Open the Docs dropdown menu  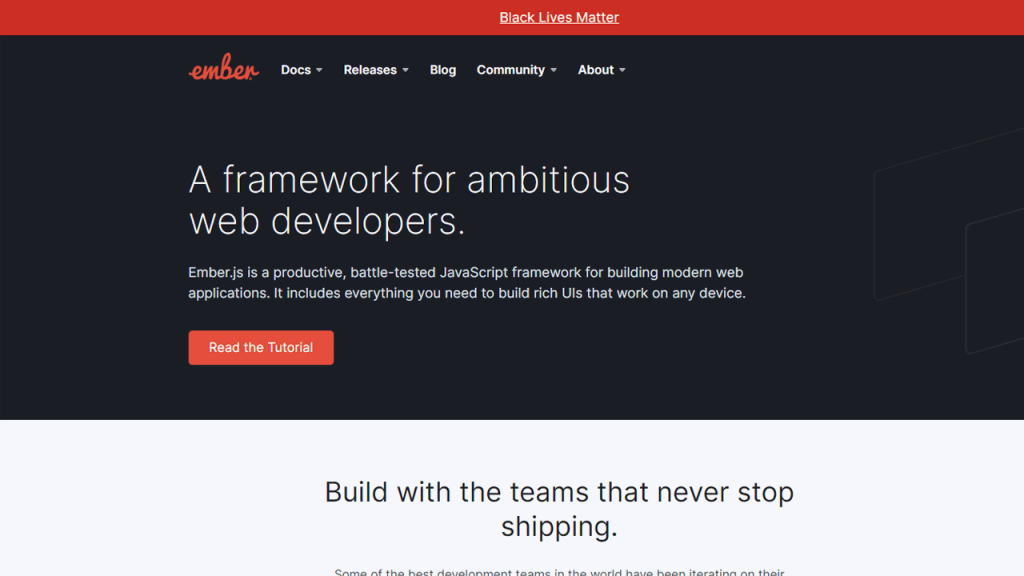pos(296,70)
